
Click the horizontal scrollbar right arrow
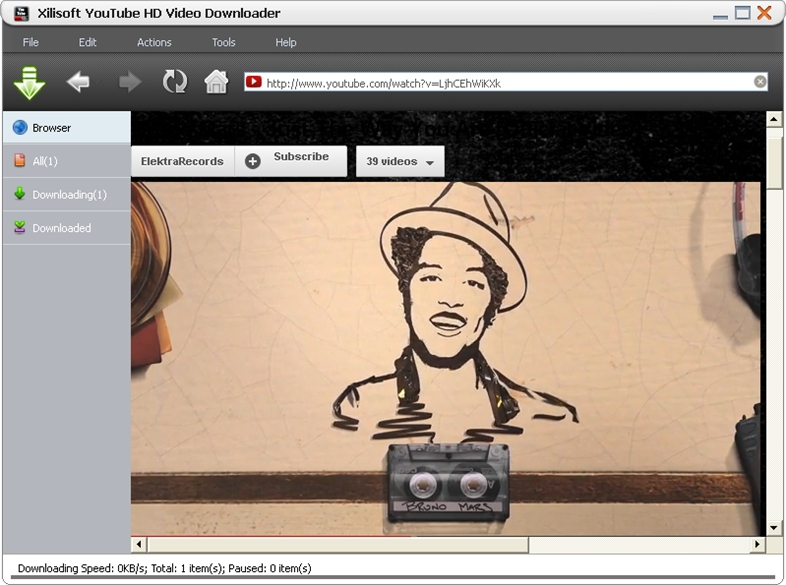pyautogui.click(x=757, y=545)
